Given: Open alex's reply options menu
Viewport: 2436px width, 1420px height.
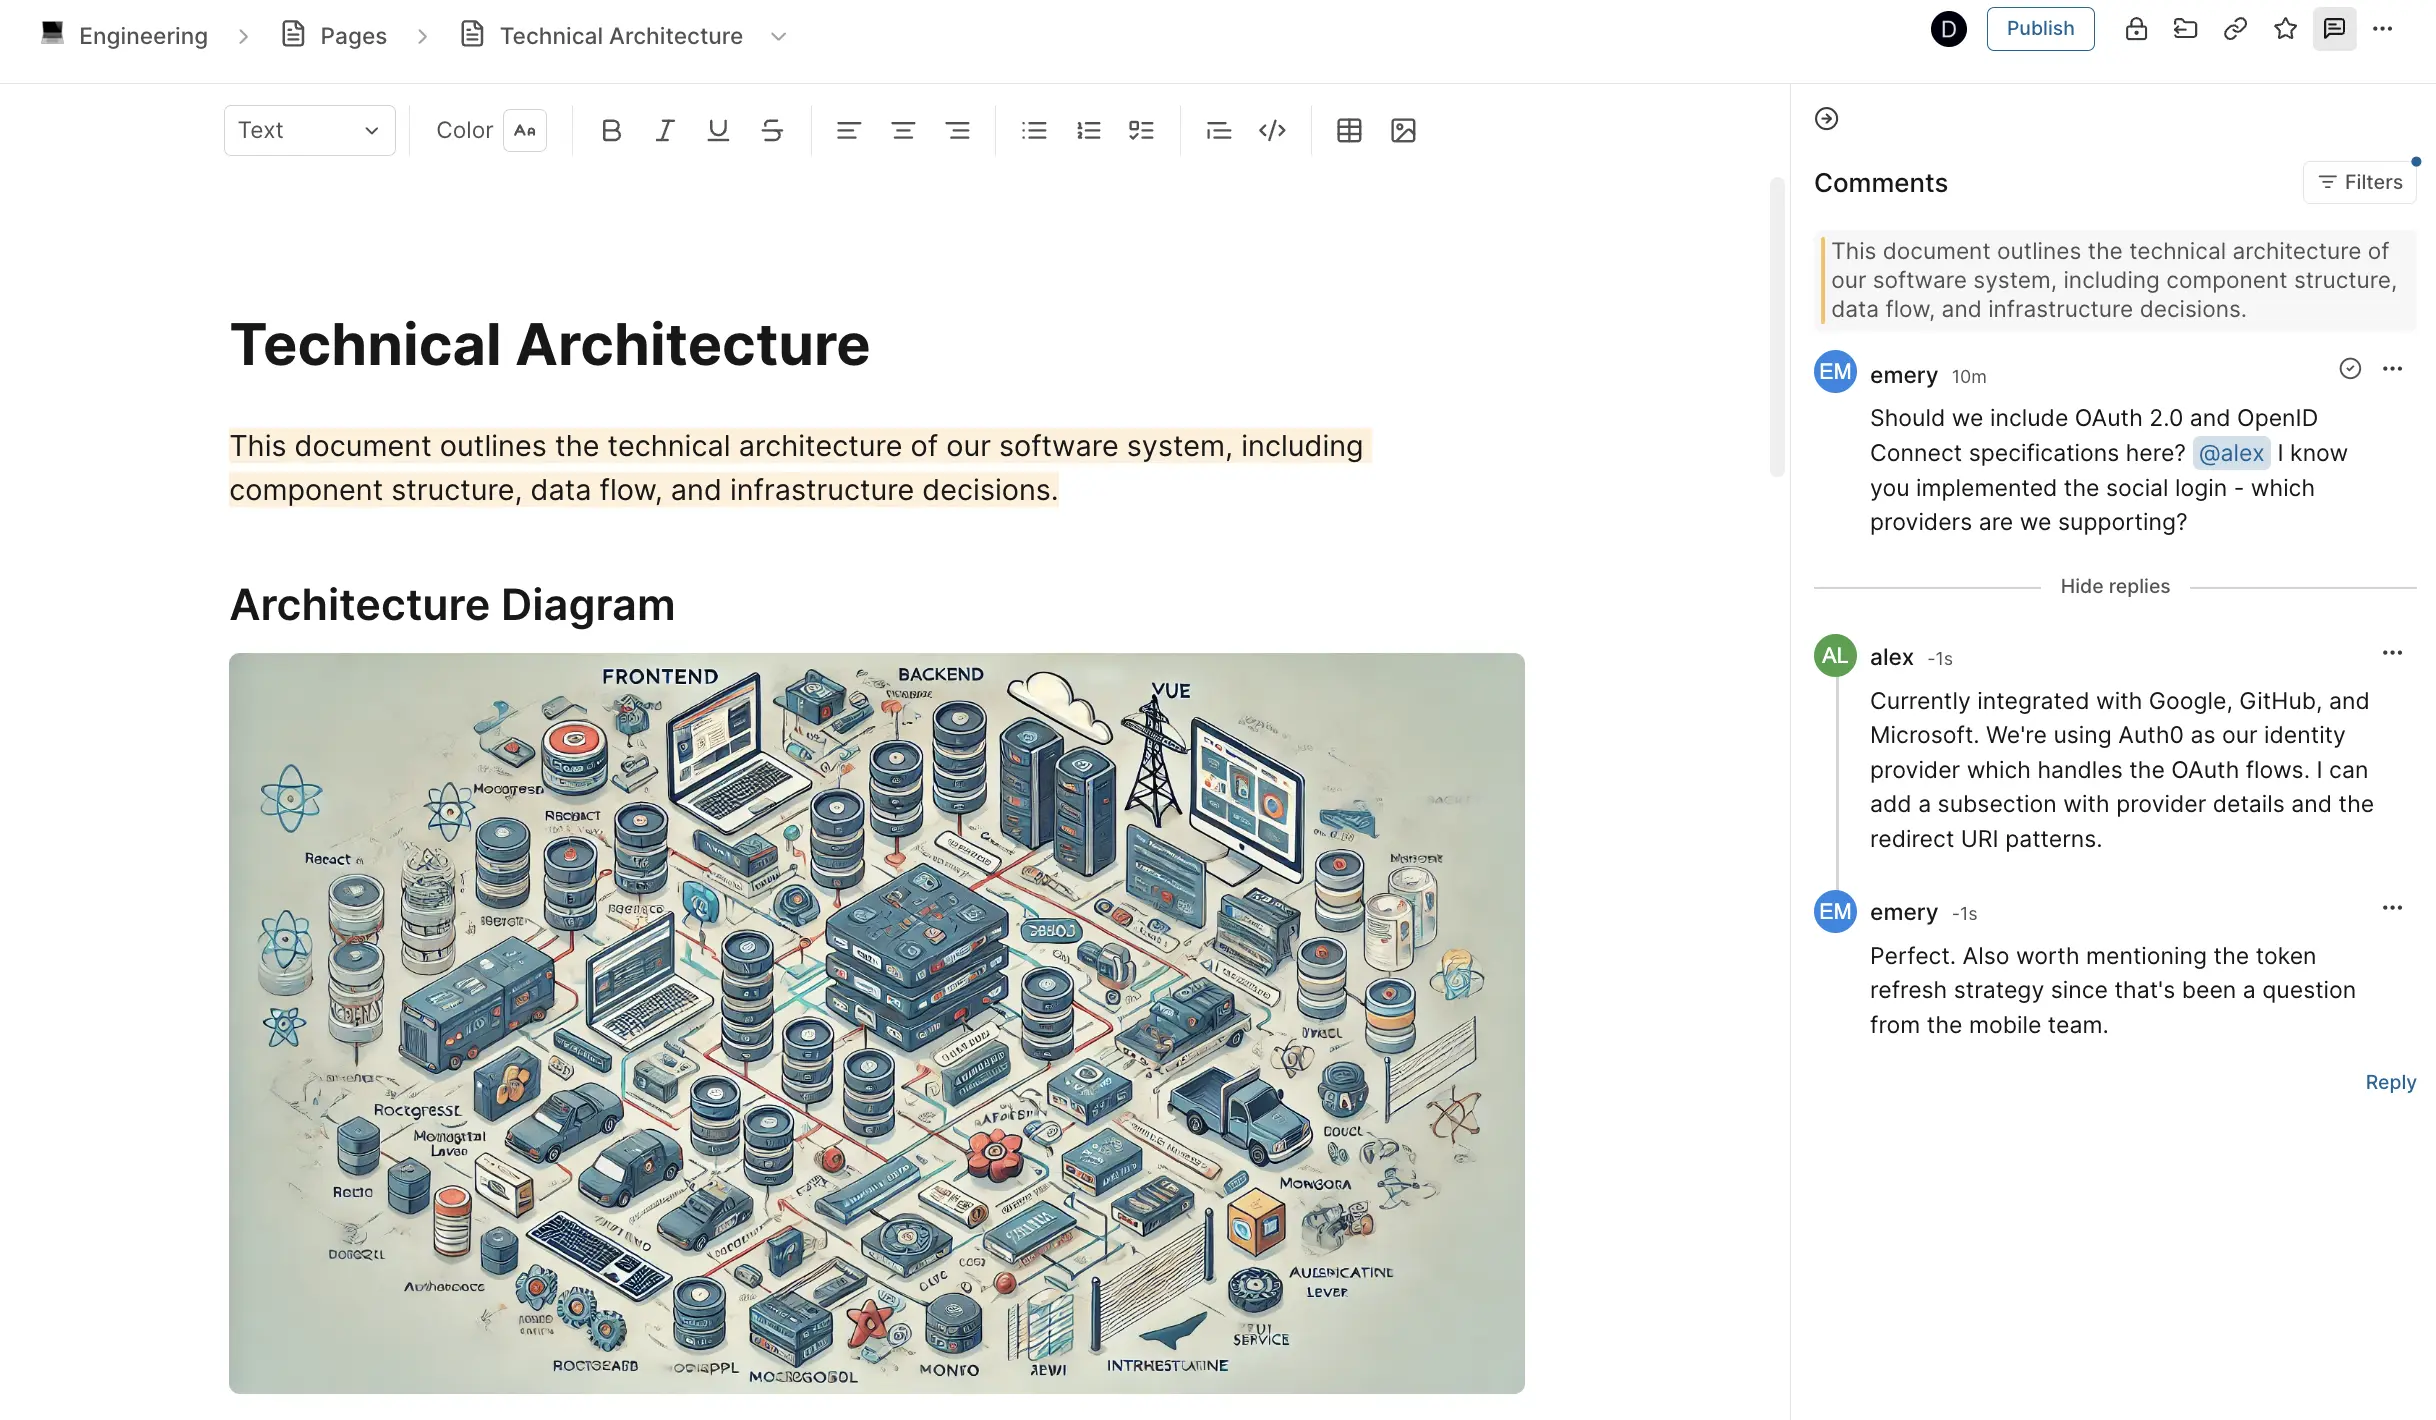Looking at the screenshot, I should (2392, 653).
